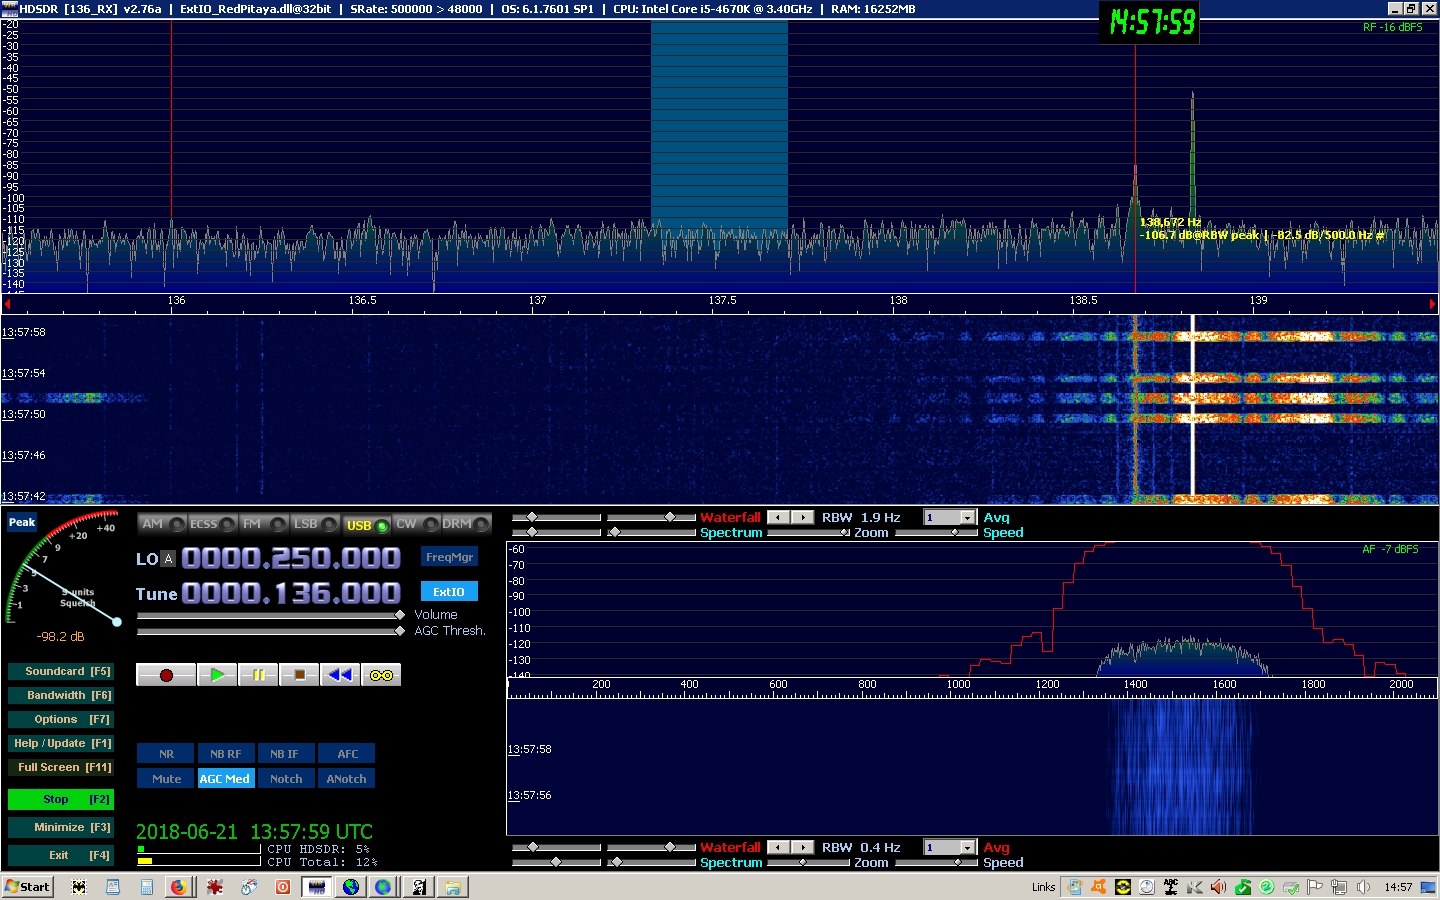
Task: Select LSB demodulation mode
Action: pos(315,524)
